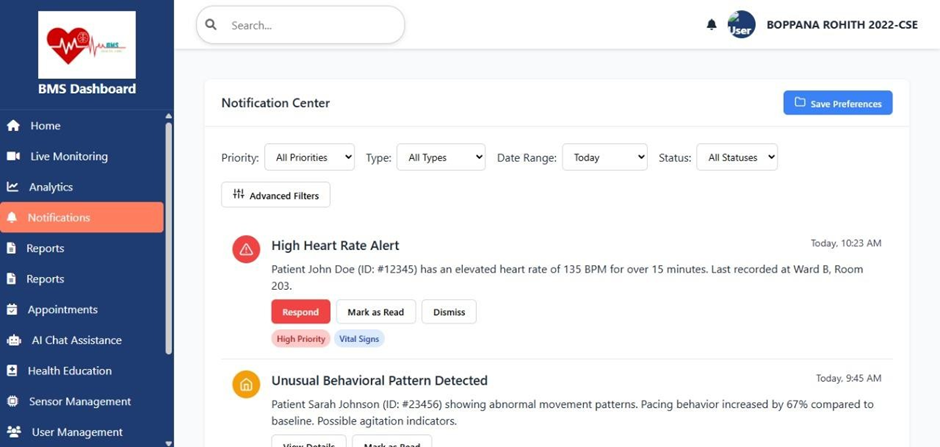Image resolution: width=940 pixels, height=447 pixels.
Task: Click the BMS heart logo
Action: pyautogui.click(x=87, y=45)
